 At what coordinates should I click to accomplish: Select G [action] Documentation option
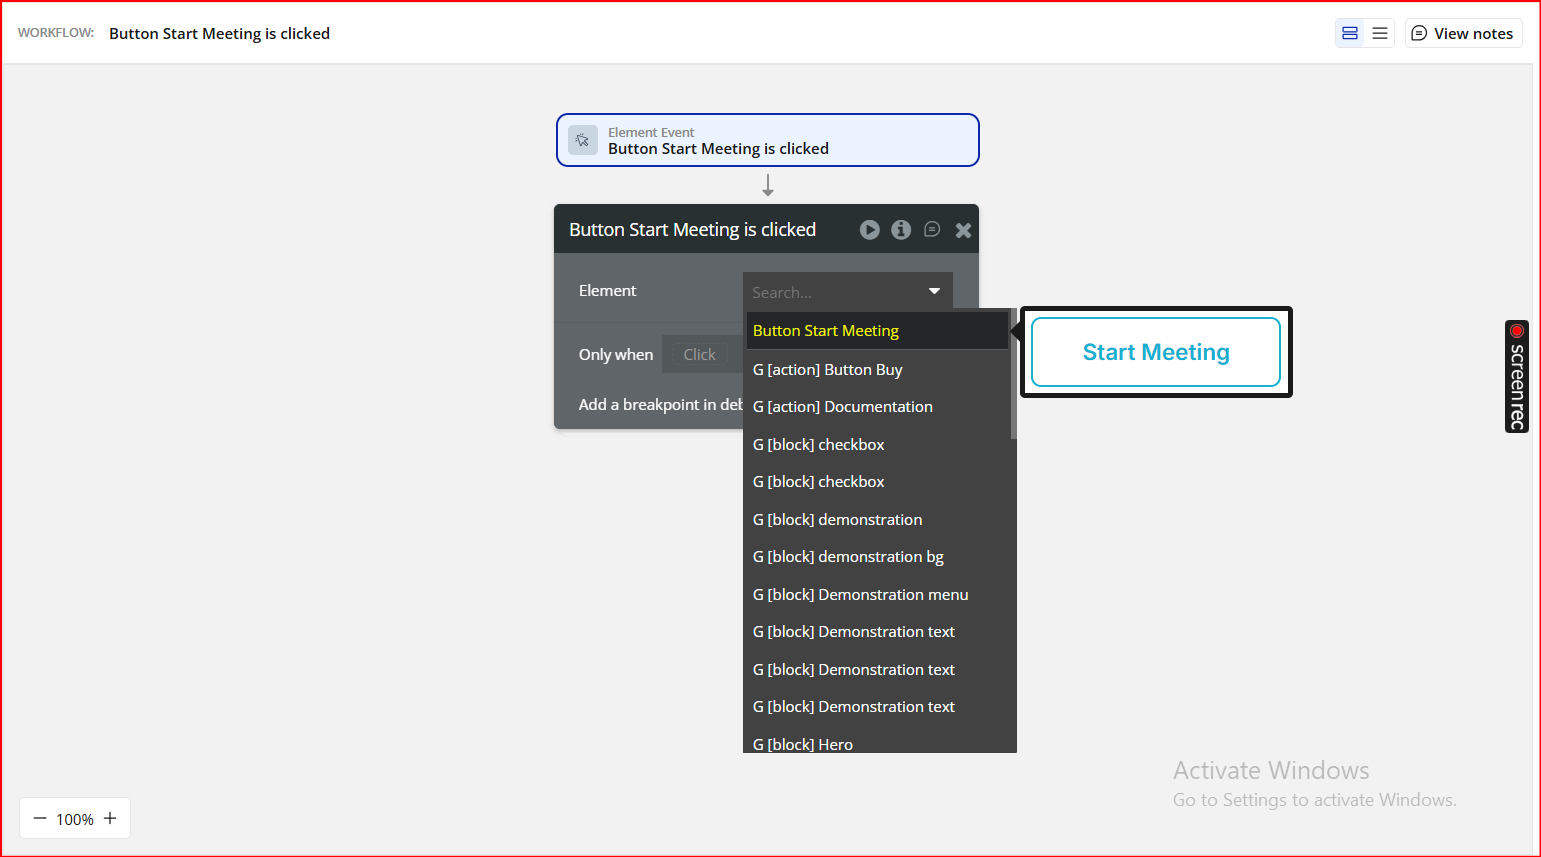(878, 407)
